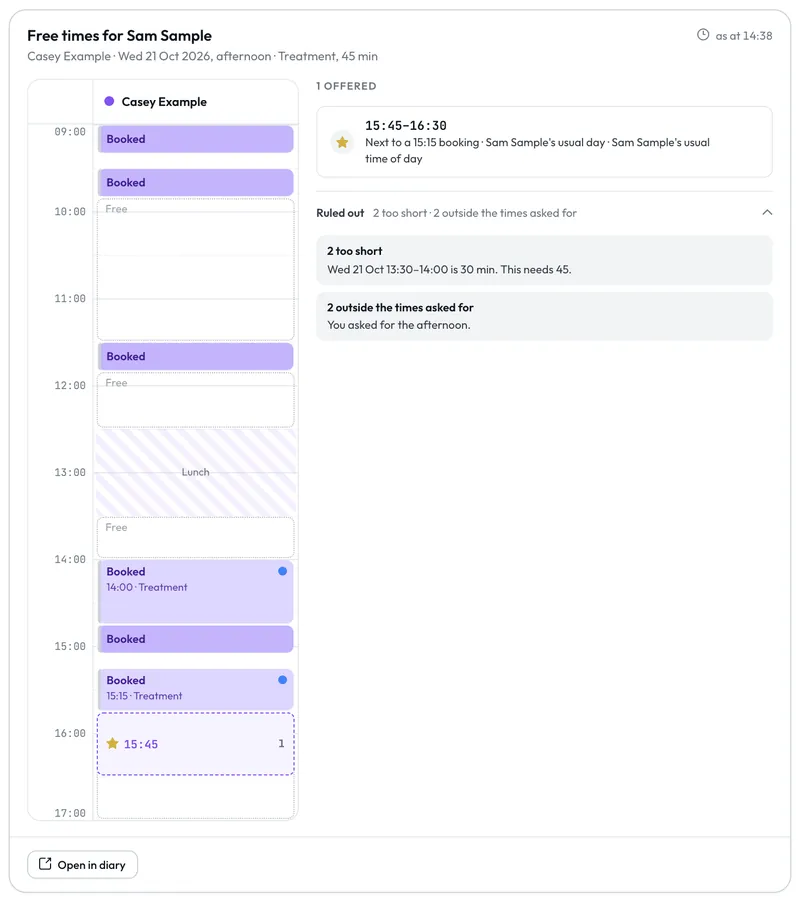This screenshot has height=901, width=800.
Task: Open the 2 too short explanation card
Action: pyautogui.click(x=544, y=260)
